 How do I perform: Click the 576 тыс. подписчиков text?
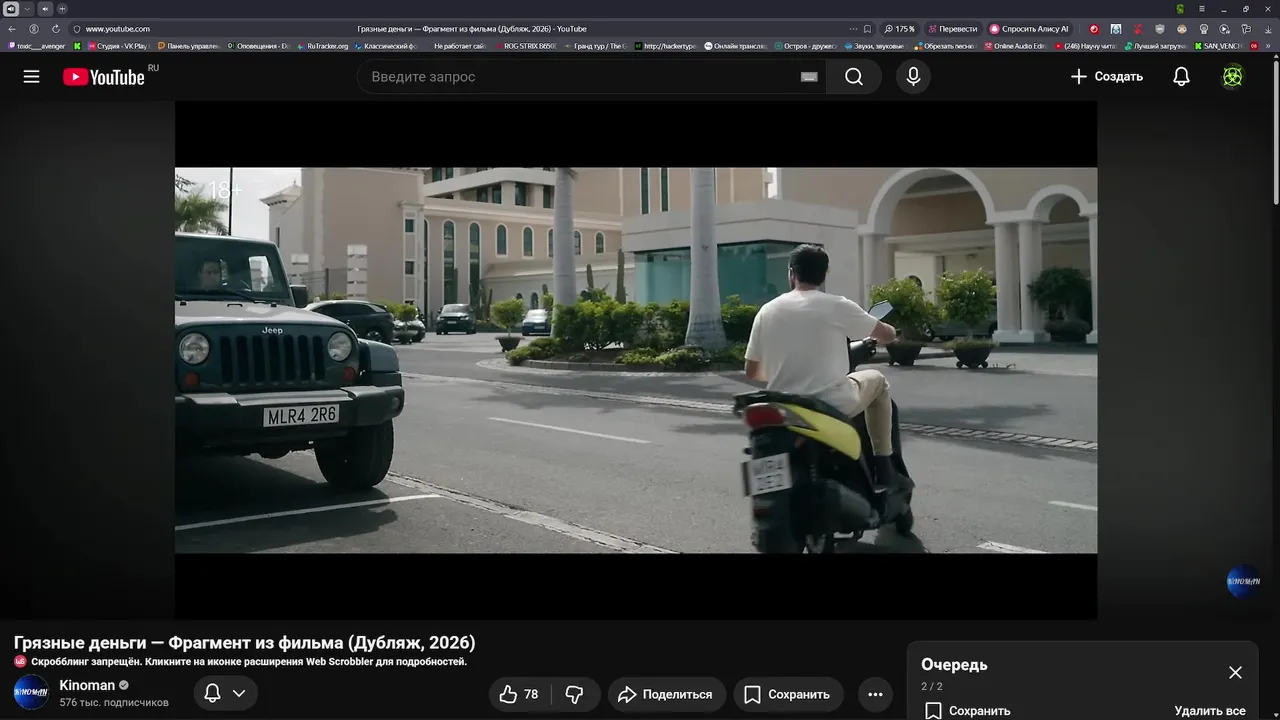coord(114,703)
